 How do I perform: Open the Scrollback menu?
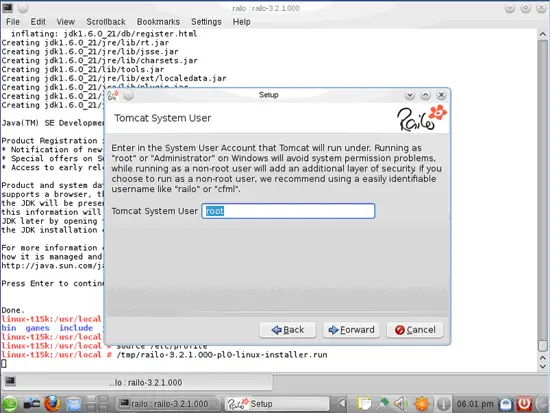click(x=106, y=22)
